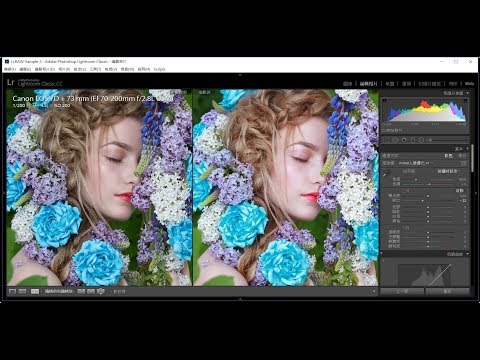Collapse the Histogram panel header triangle
Image resolution: width=480 pixels, height=360 pixels.
click(x=467, y=93)
